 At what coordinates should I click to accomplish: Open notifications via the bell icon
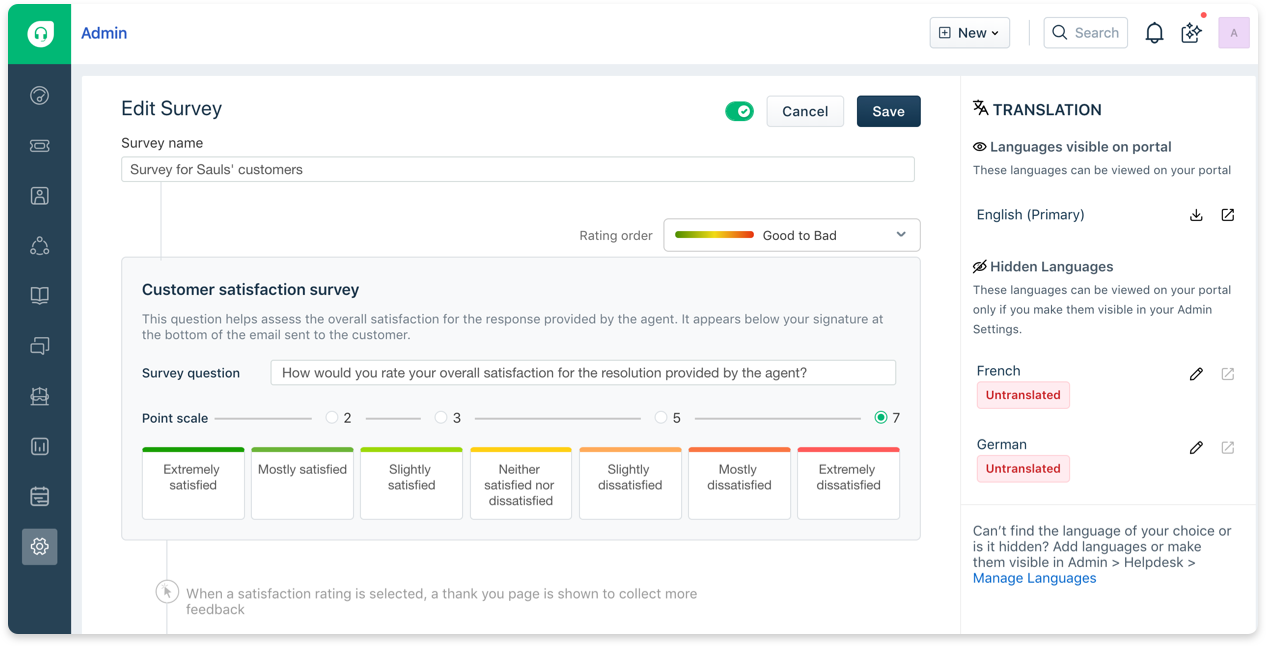[x=1154, y=32]
